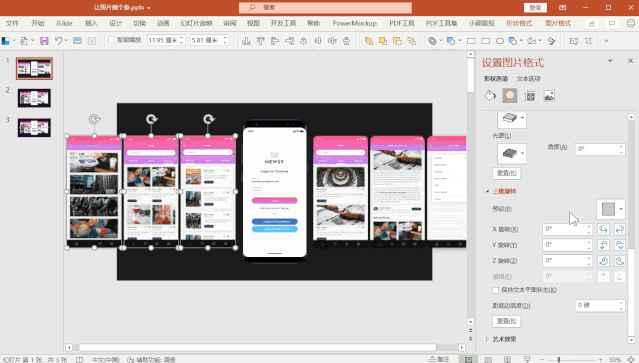Image resolution: width=639 pixels, height=363 pixels.
Task: Select slide 3 thumbnail
Action: point(34,128)
